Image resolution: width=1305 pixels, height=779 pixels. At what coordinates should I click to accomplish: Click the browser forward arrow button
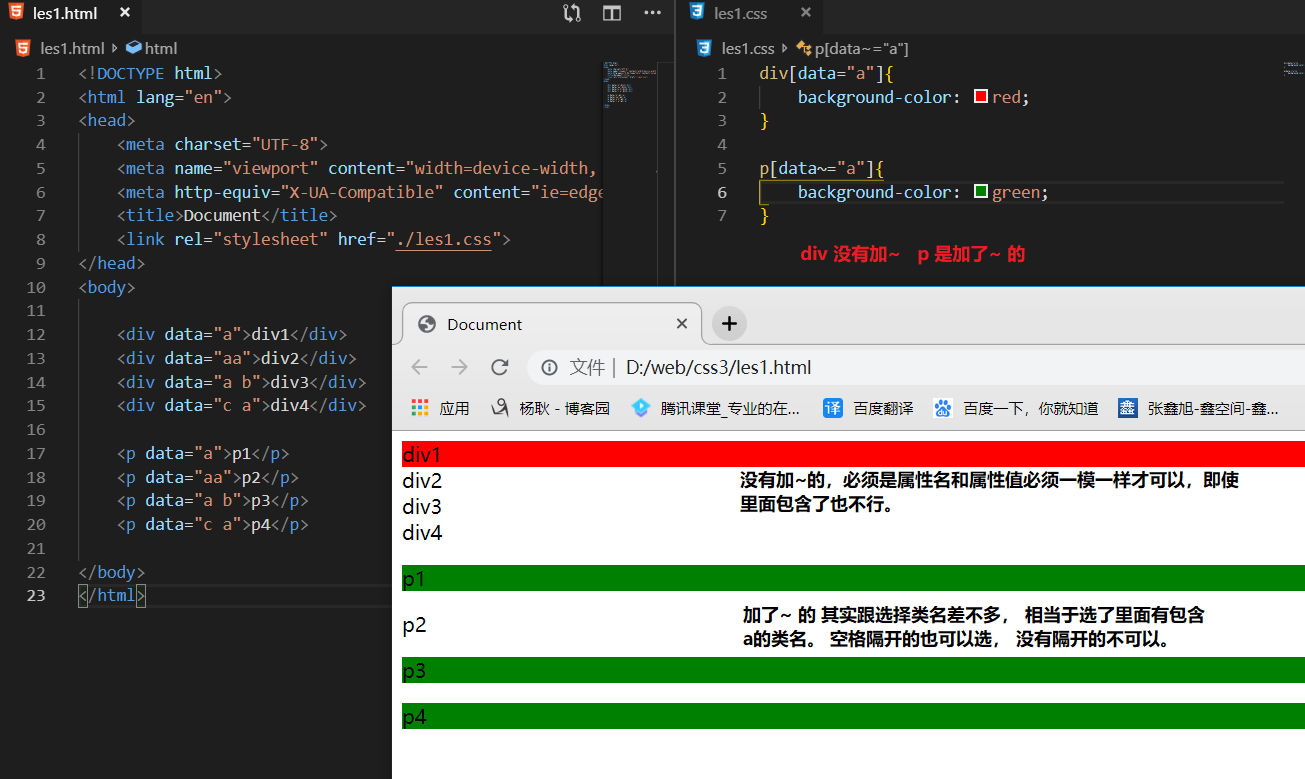459,367
